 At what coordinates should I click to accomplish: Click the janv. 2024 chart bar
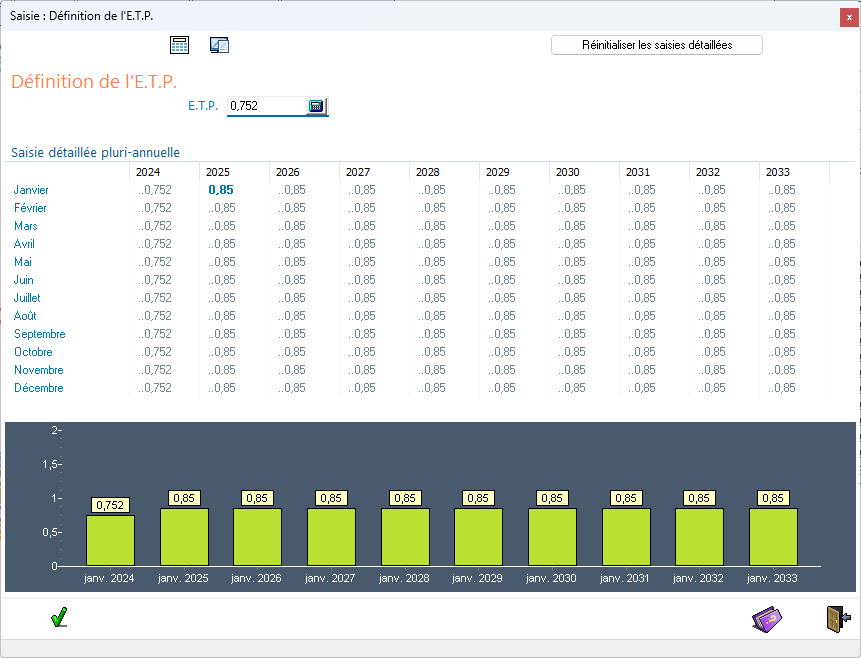(110, 540)
